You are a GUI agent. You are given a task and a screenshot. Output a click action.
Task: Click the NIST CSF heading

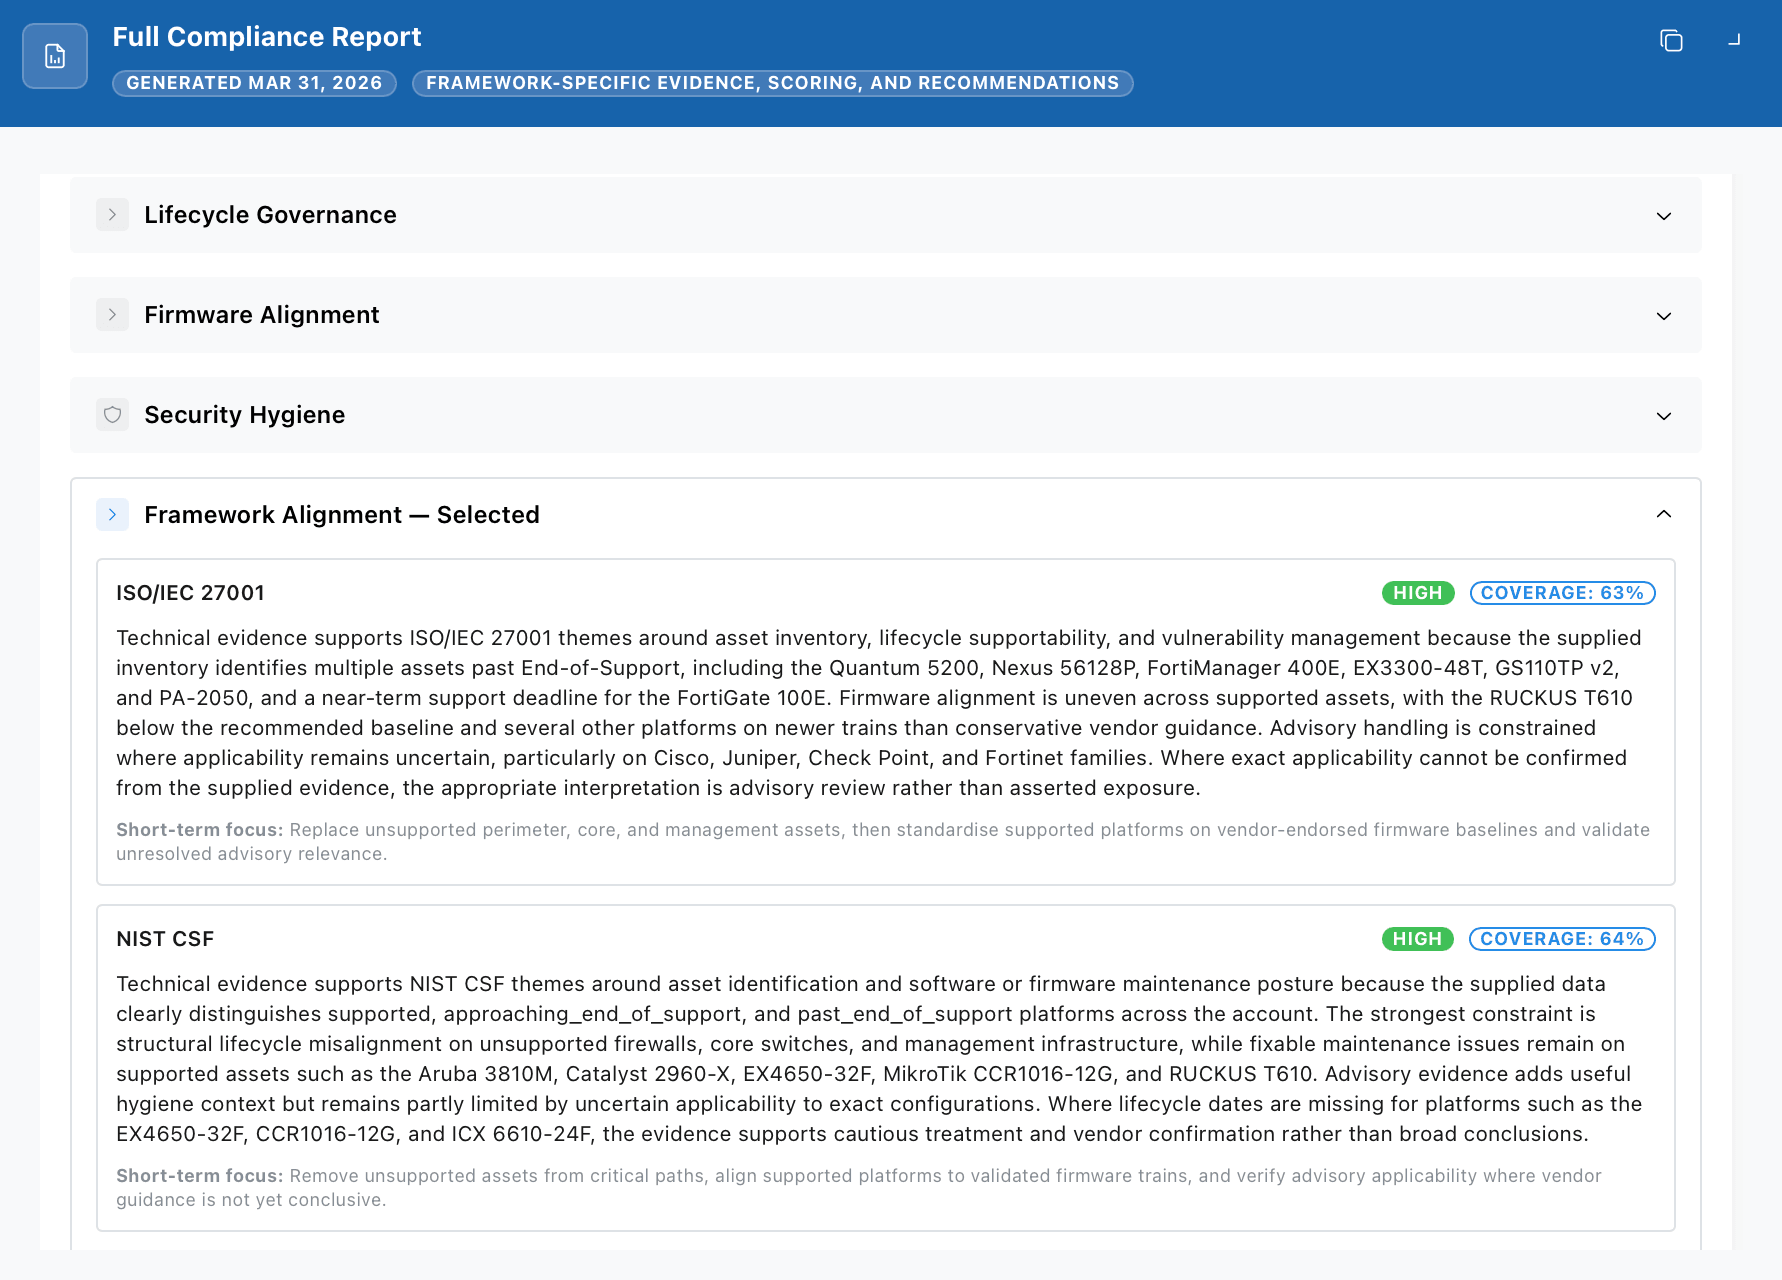[x=165, y=938]
